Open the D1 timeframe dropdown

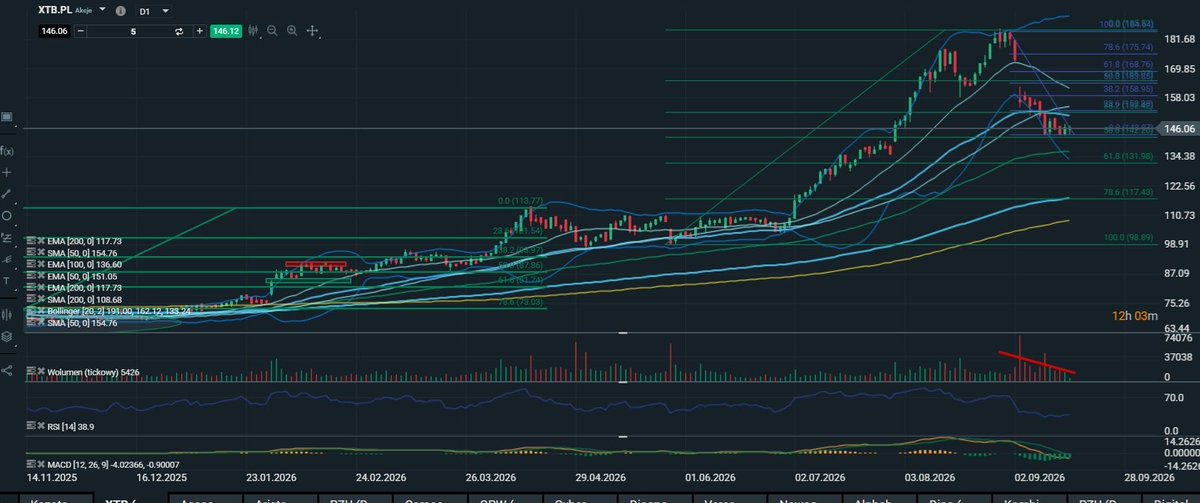click(x=154, y=11)
